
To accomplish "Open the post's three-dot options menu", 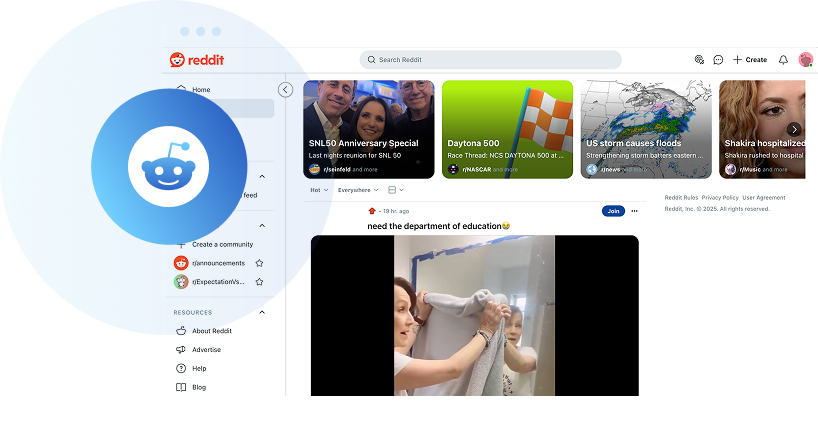I will click(x=634, y=211).
